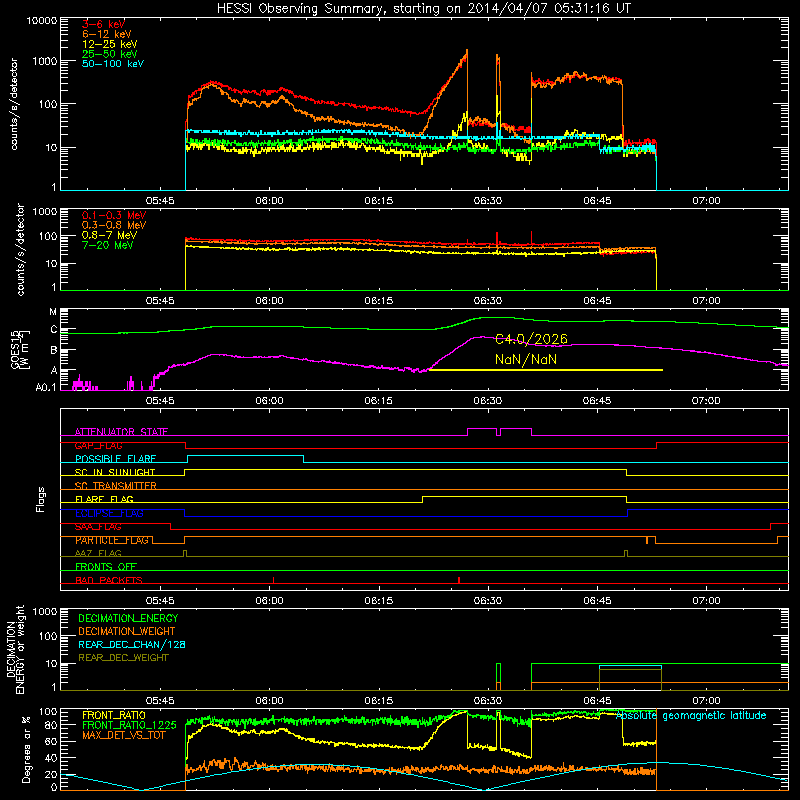Click the M class GOES axis label
The width and height of the screenshot is (800, 800).
click(53, 312)
